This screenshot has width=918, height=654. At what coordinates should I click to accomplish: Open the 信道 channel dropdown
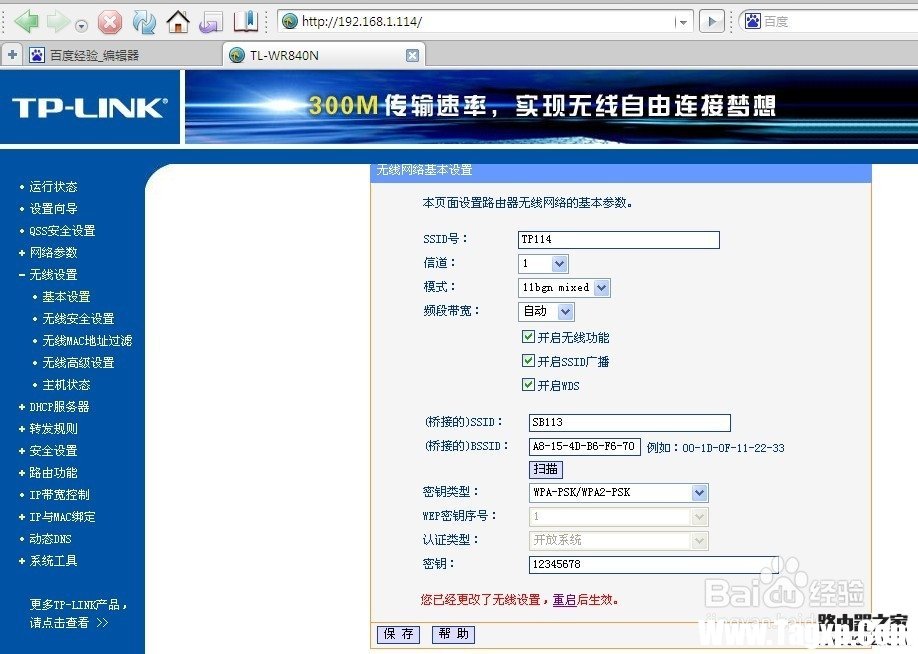(x=543, y=263)
